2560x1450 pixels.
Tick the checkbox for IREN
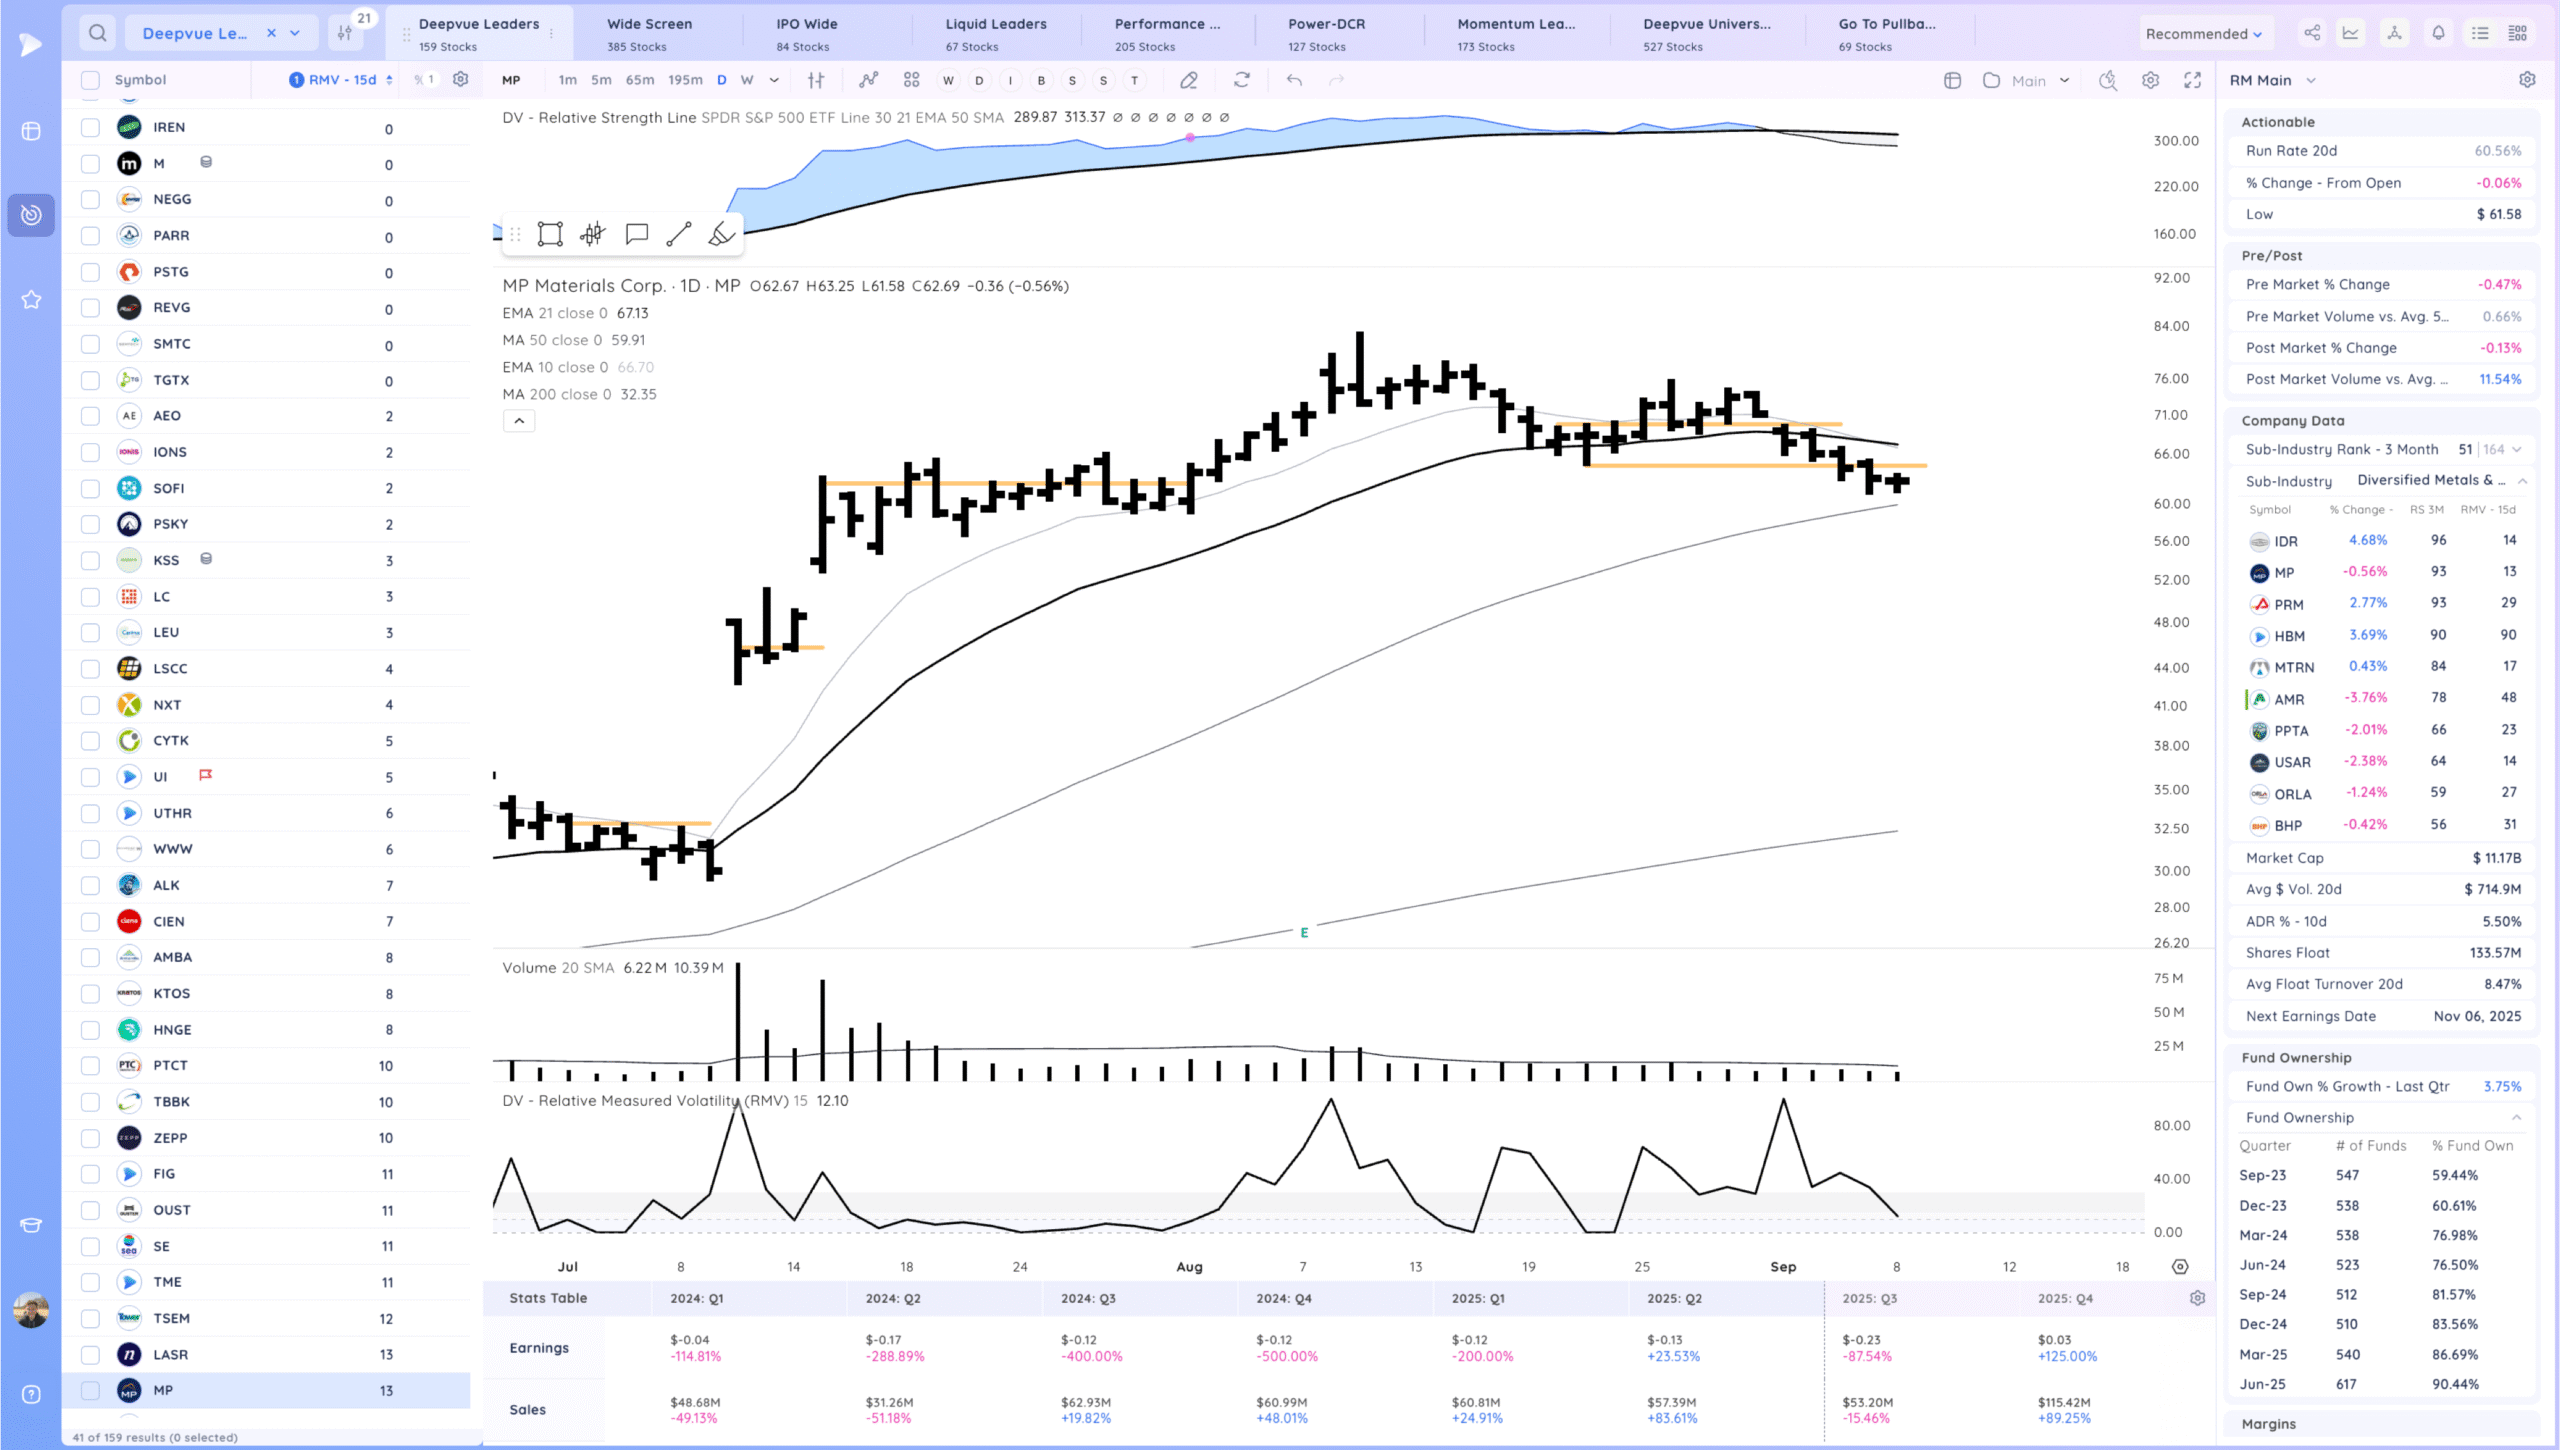pyautogui.click(x=90, y=127)
